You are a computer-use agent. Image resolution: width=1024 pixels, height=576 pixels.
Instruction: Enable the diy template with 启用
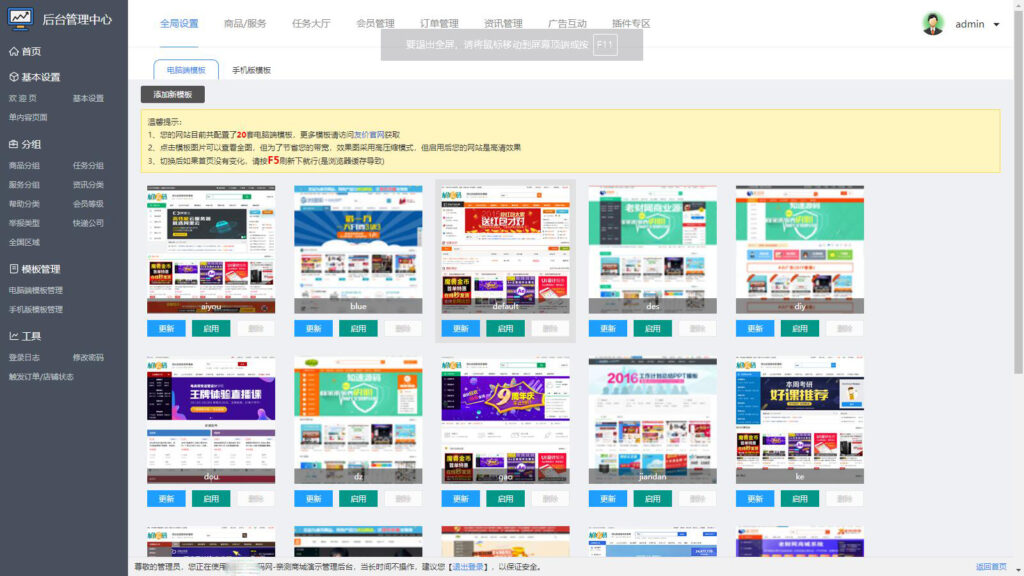pos(799,328)
